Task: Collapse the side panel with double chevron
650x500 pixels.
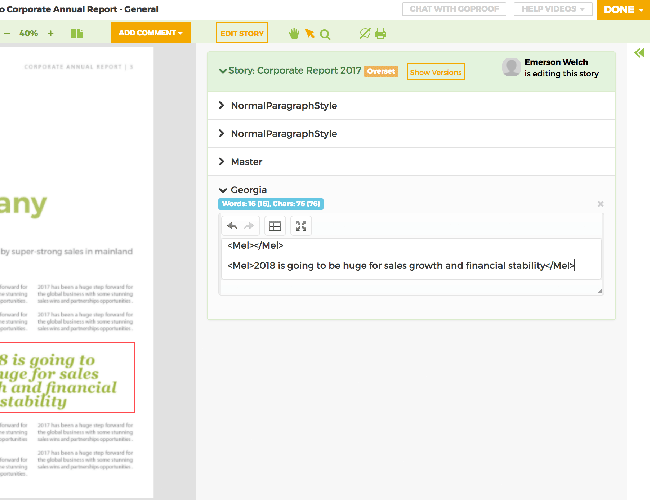Action: pyautogui.click(x=639, y=53)
